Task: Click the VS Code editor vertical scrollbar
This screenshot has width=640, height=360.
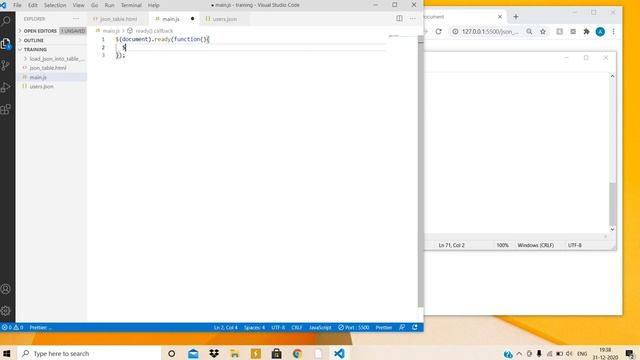Action: tap(420, 171)
